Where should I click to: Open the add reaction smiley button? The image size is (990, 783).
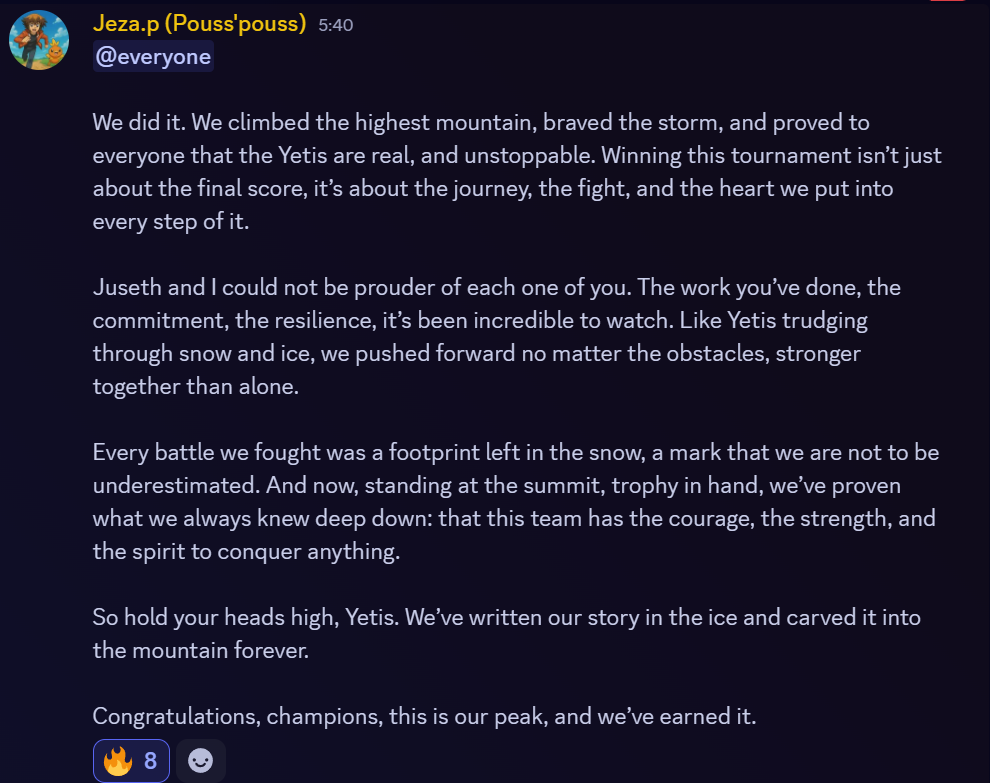201,760
